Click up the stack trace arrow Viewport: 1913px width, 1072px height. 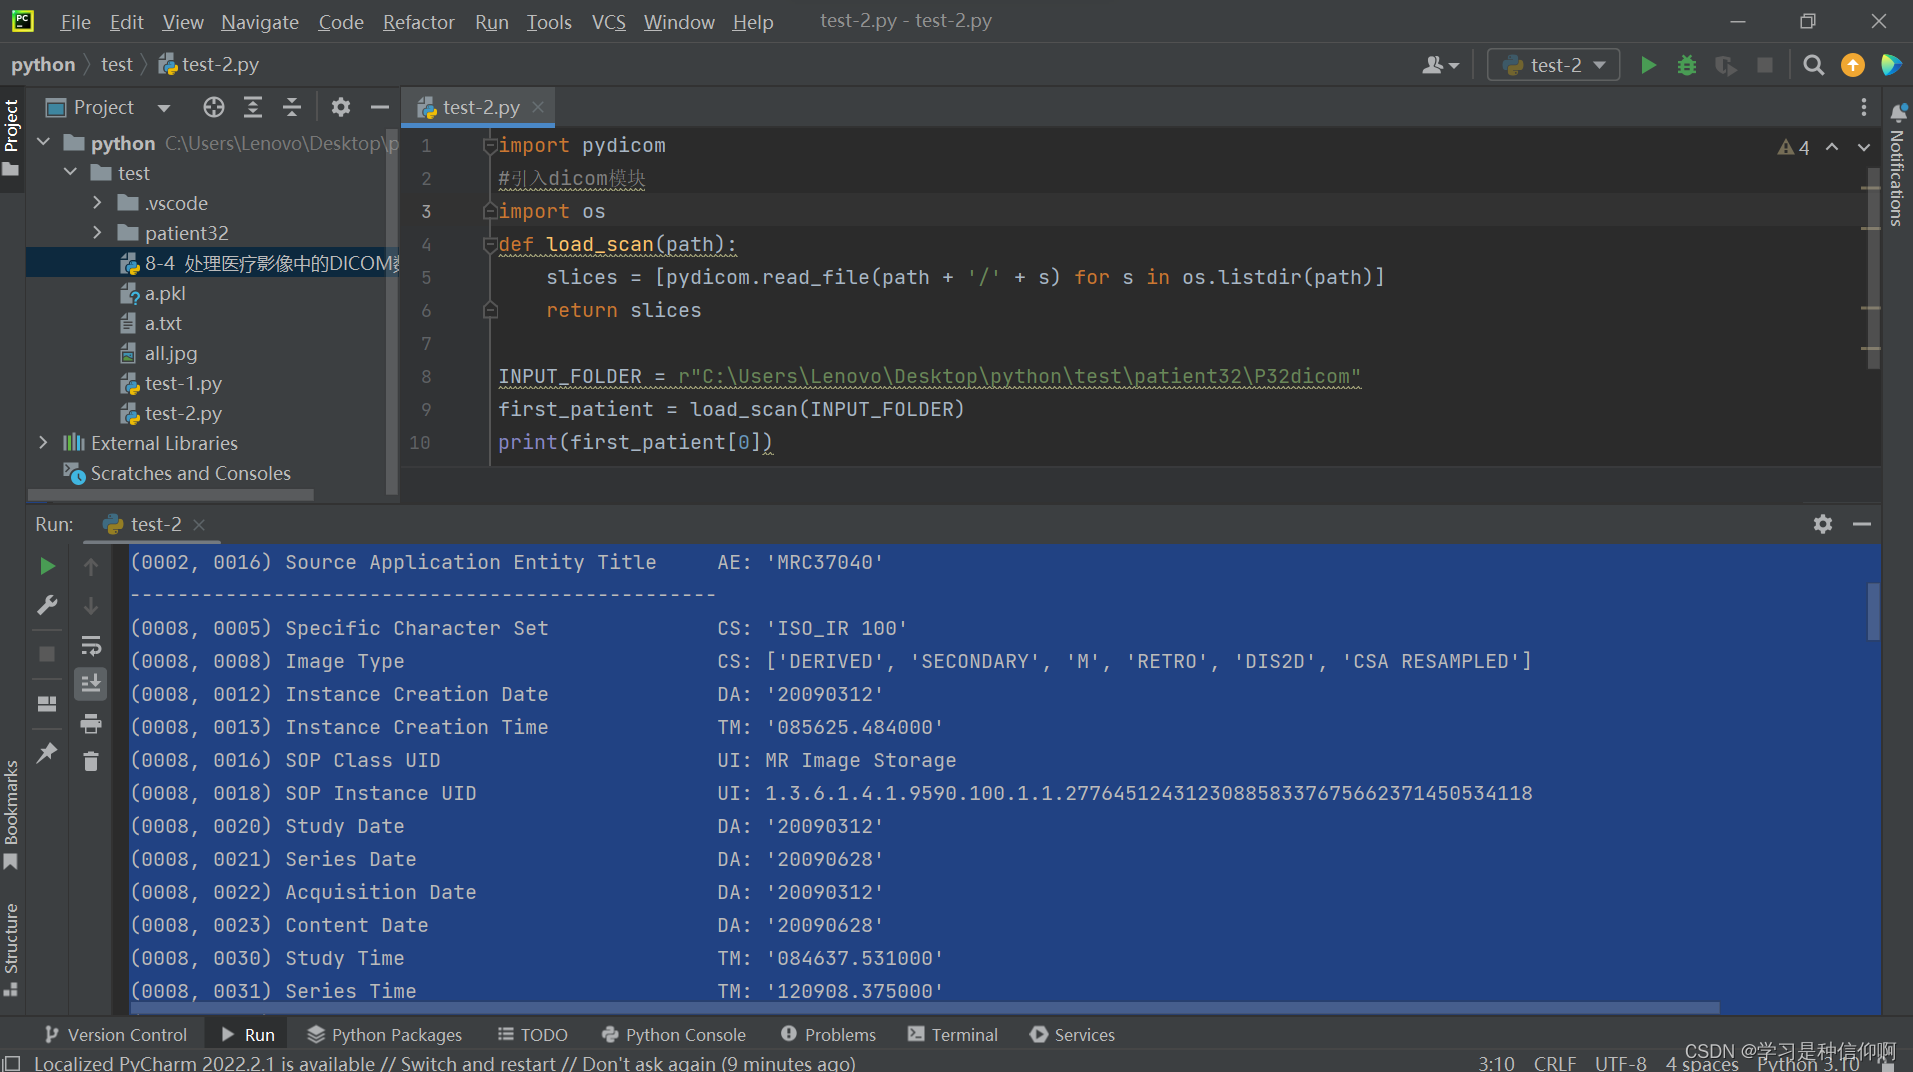[91, 566]
